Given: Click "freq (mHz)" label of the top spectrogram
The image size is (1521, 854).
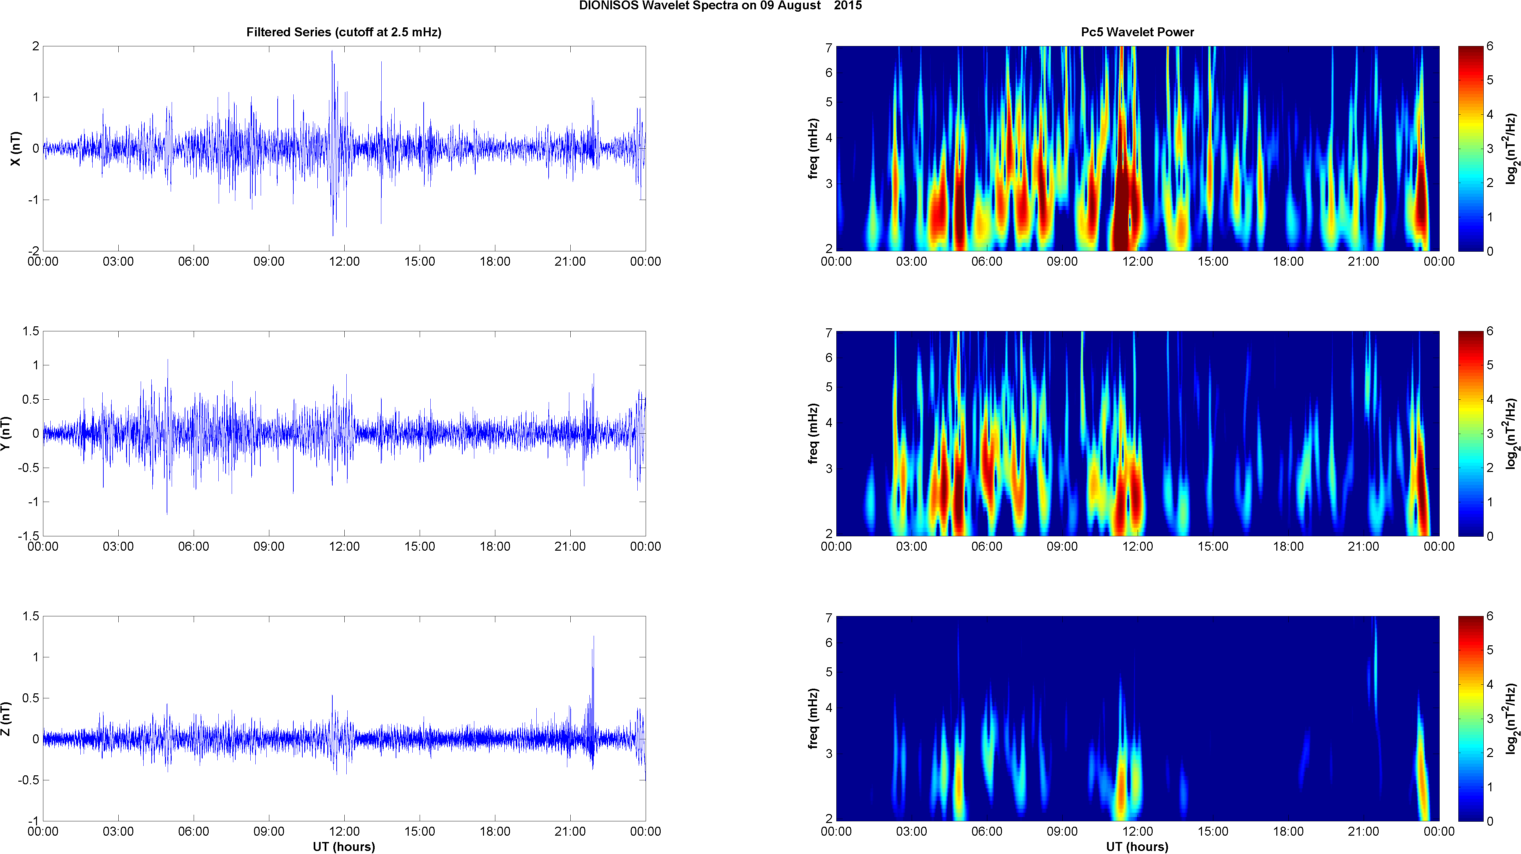Looking at the screenshot, I should [x=813, y=148].
